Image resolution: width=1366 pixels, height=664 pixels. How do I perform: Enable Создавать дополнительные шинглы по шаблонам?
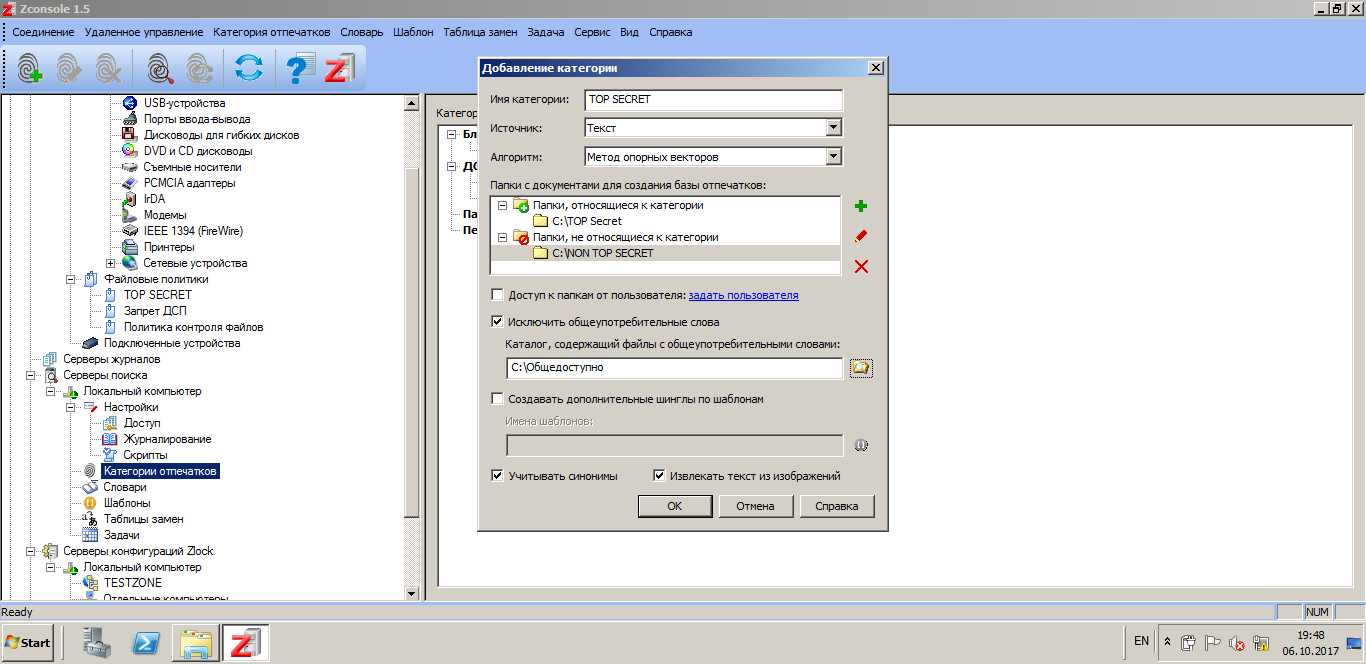click(498, 399)
